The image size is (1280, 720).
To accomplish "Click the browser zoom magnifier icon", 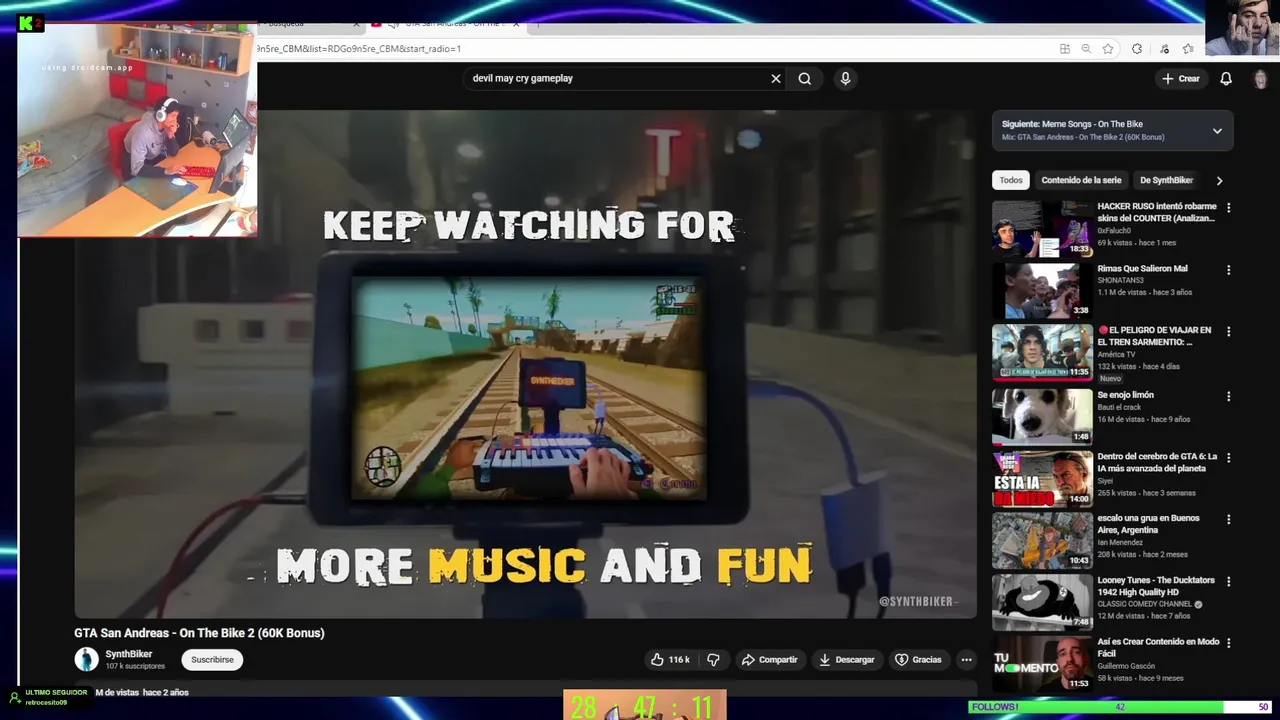I will click(1086, 48).
